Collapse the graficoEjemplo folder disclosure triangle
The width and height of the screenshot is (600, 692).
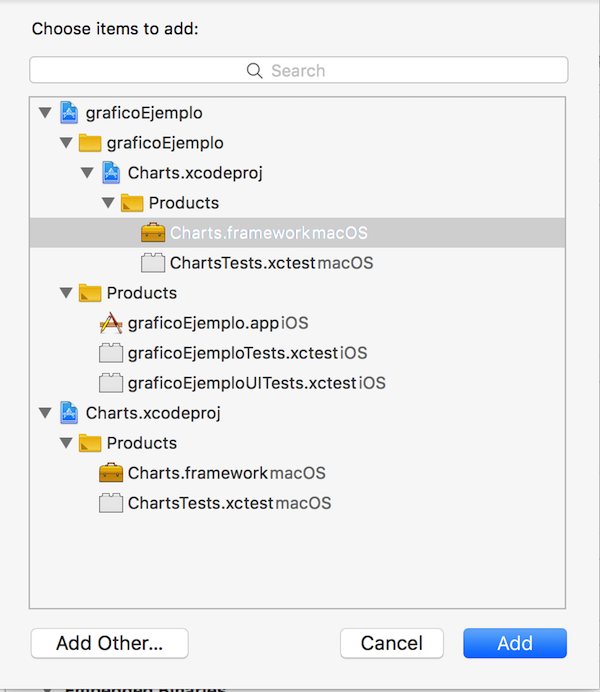click(65, 143)
